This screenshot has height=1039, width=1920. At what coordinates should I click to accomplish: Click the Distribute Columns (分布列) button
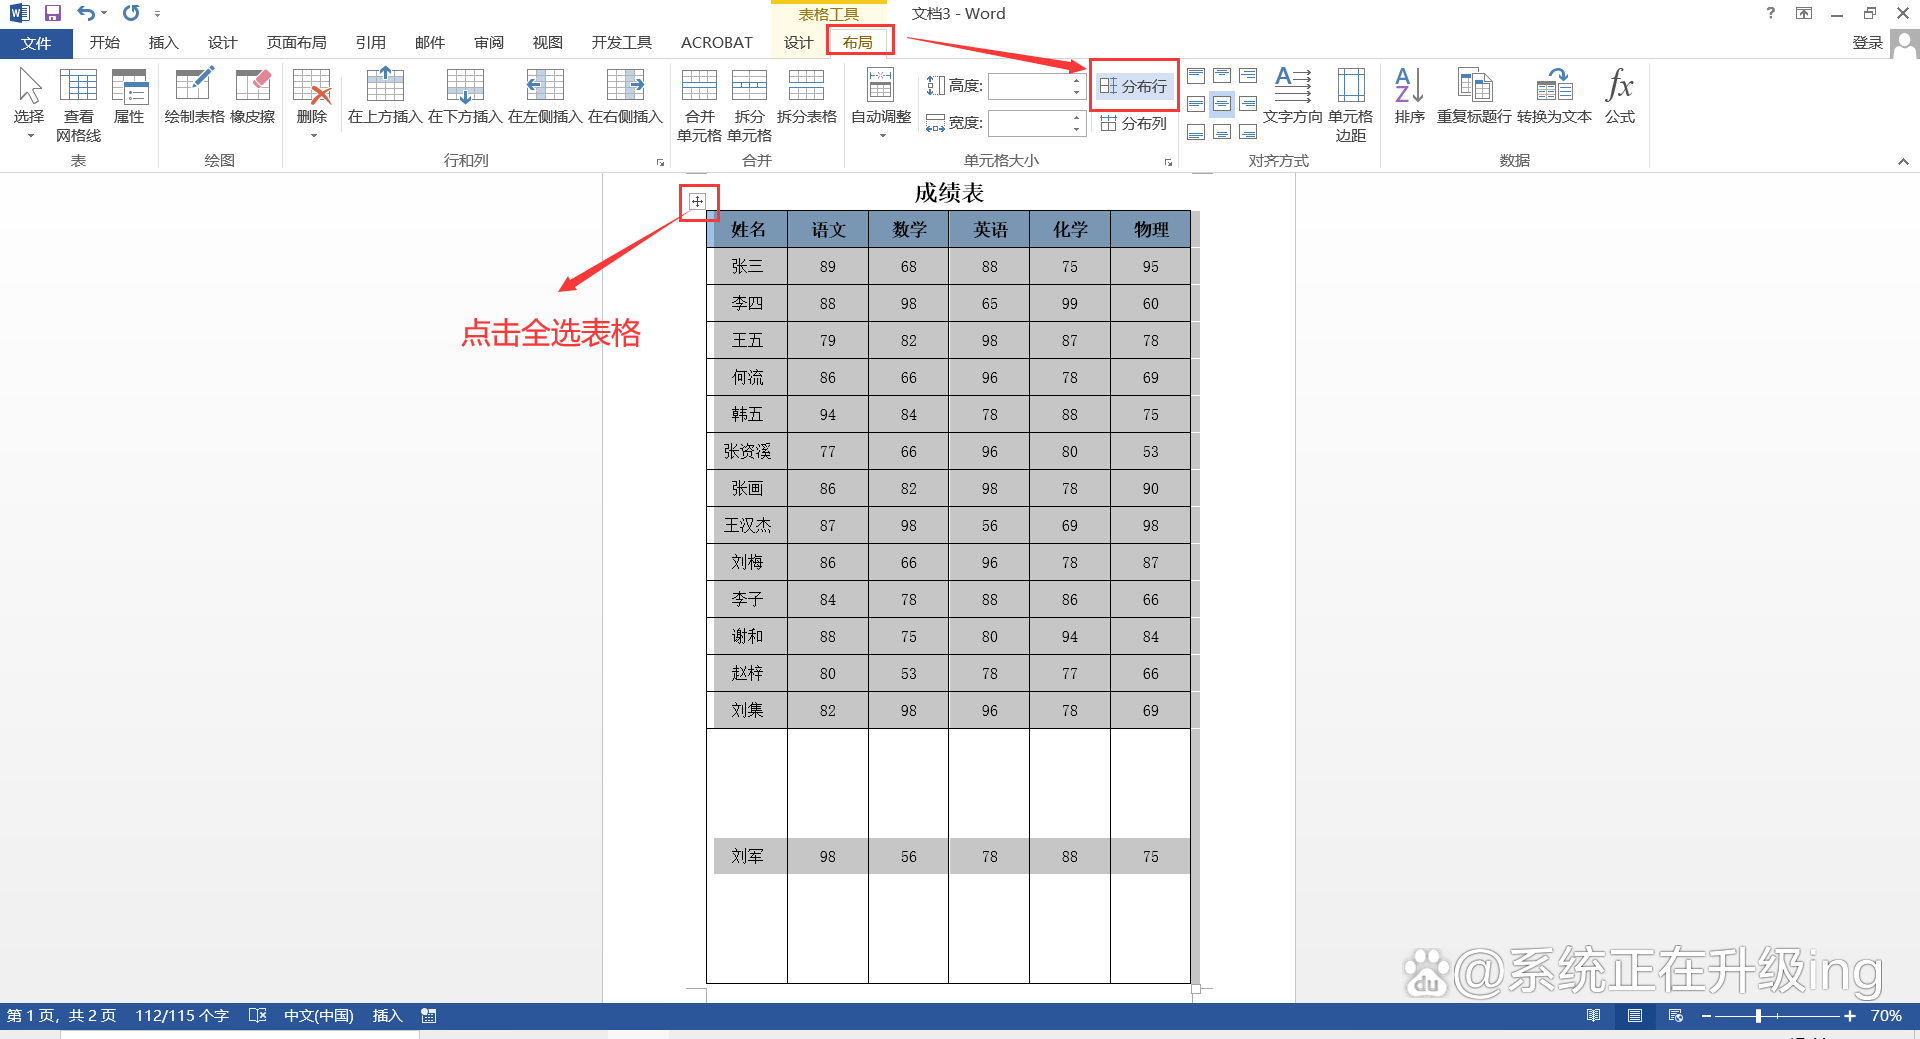tap(1133, 123)
